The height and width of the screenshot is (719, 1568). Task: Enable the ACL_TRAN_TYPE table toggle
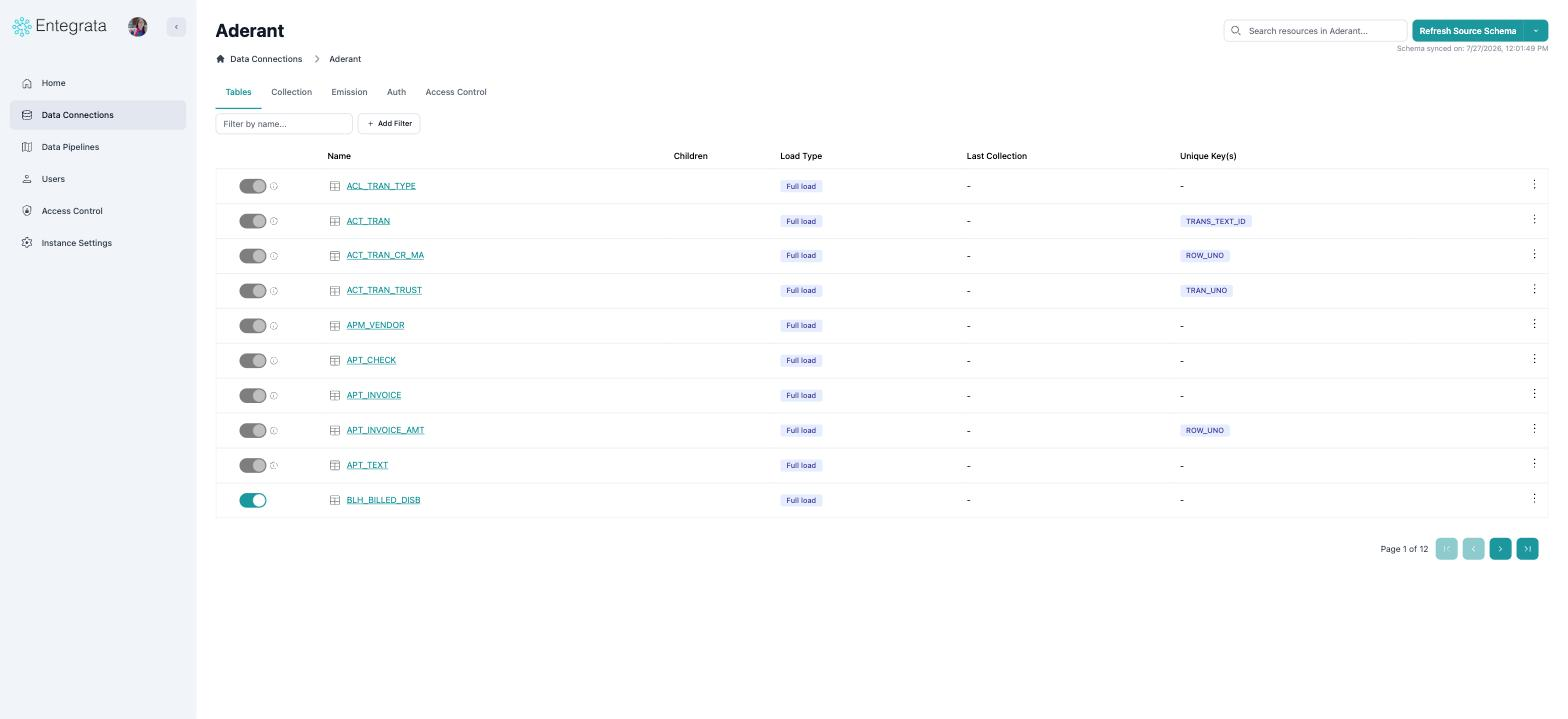tap(253, 186)
